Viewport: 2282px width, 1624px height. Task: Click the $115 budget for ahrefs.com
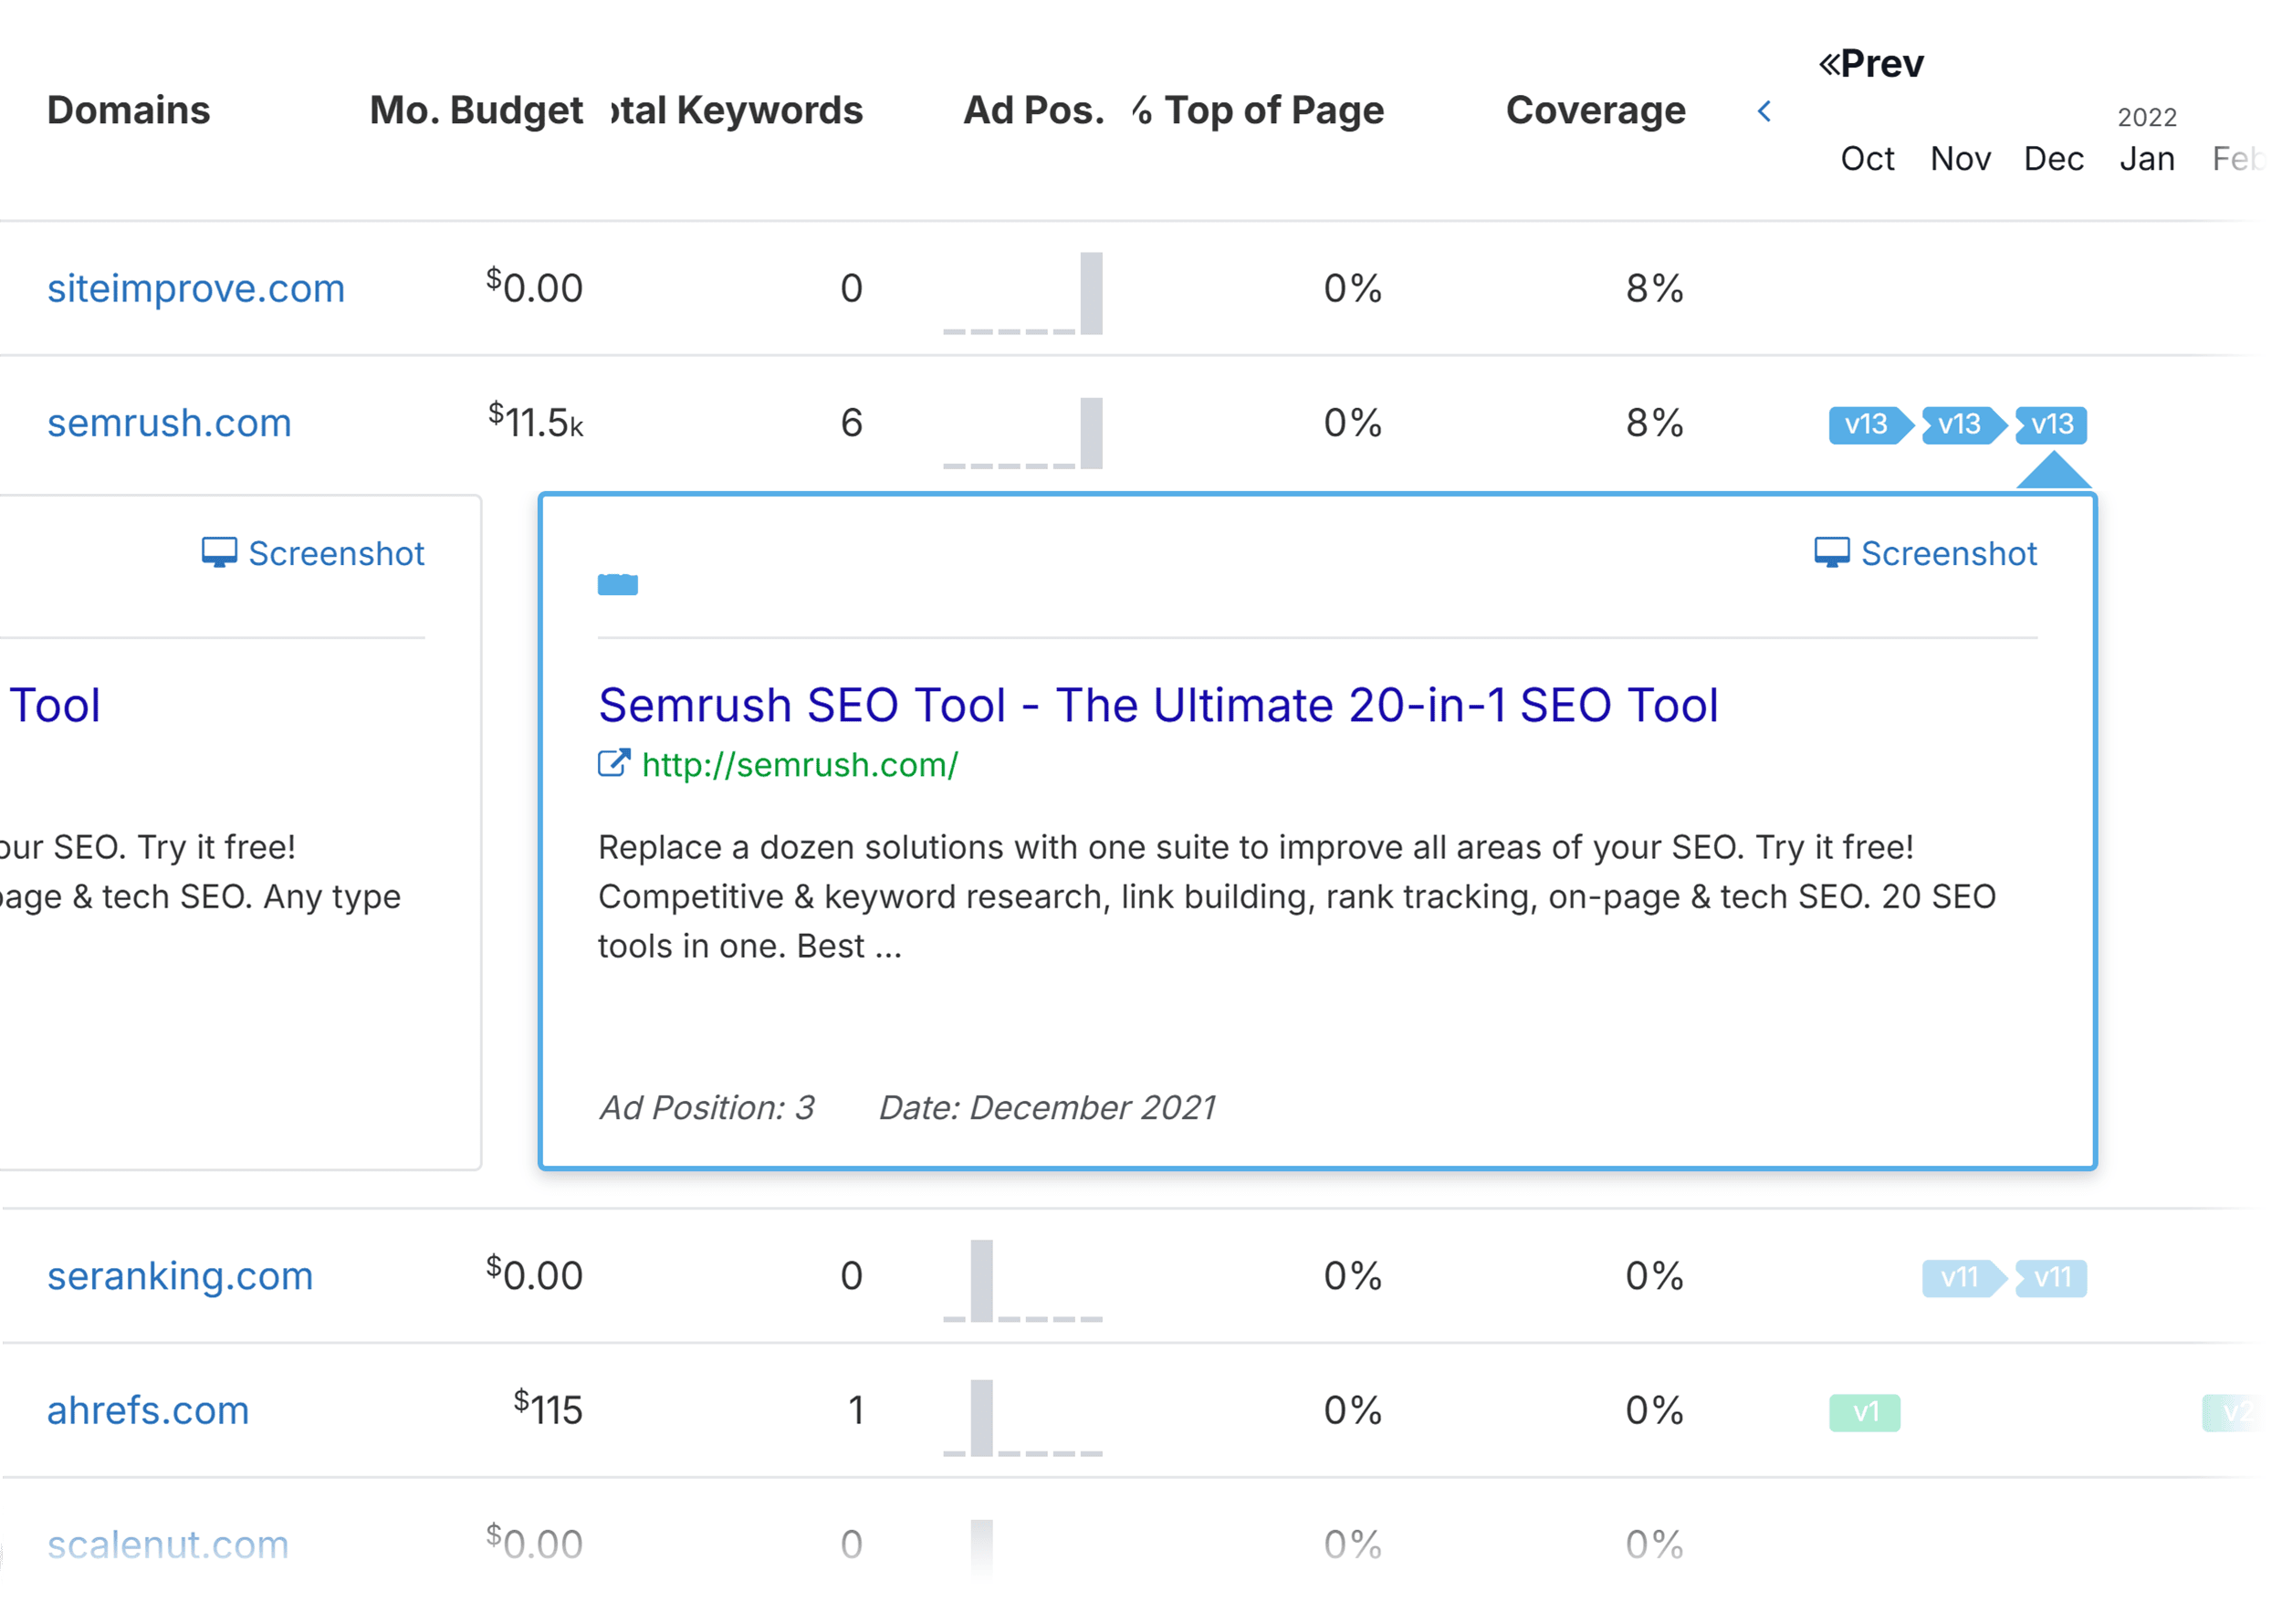[x=548, y=1409]
